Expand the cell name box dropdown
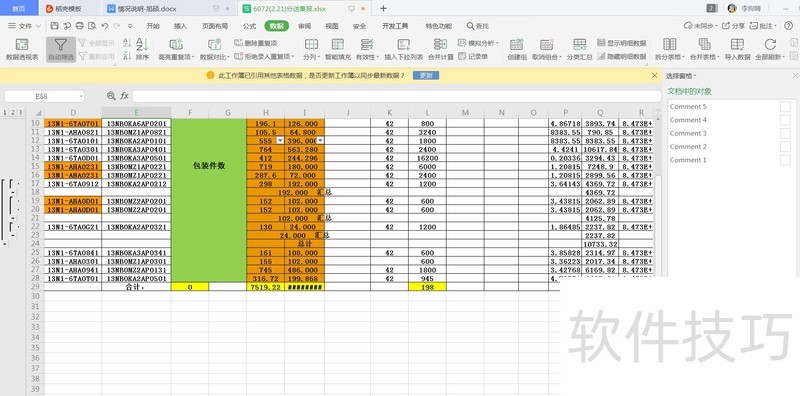The width and height of the screenshot is (800, 396). (x=81, y=96)
